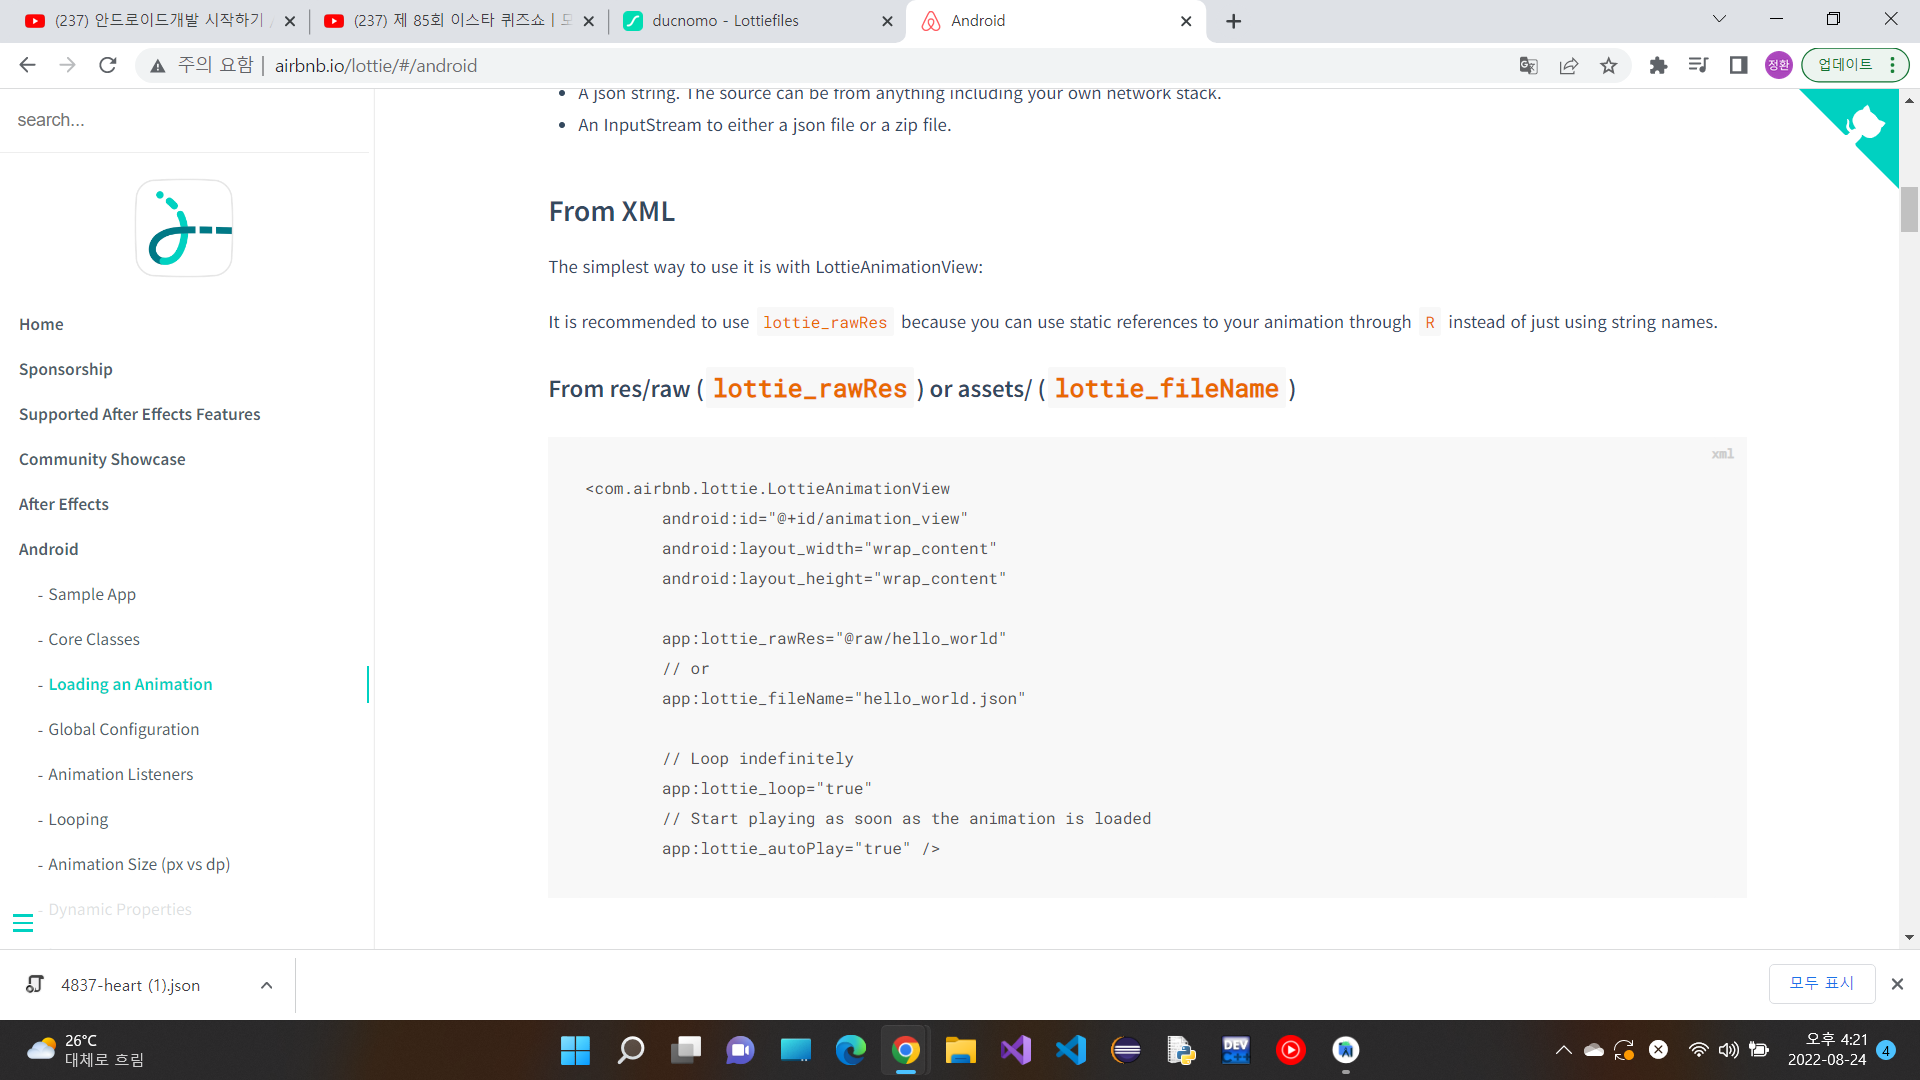Toggle the browser side panel icon
Image resolution: width=1920 pixels, height=1080 pixels.
click(x=1738, y=66)
